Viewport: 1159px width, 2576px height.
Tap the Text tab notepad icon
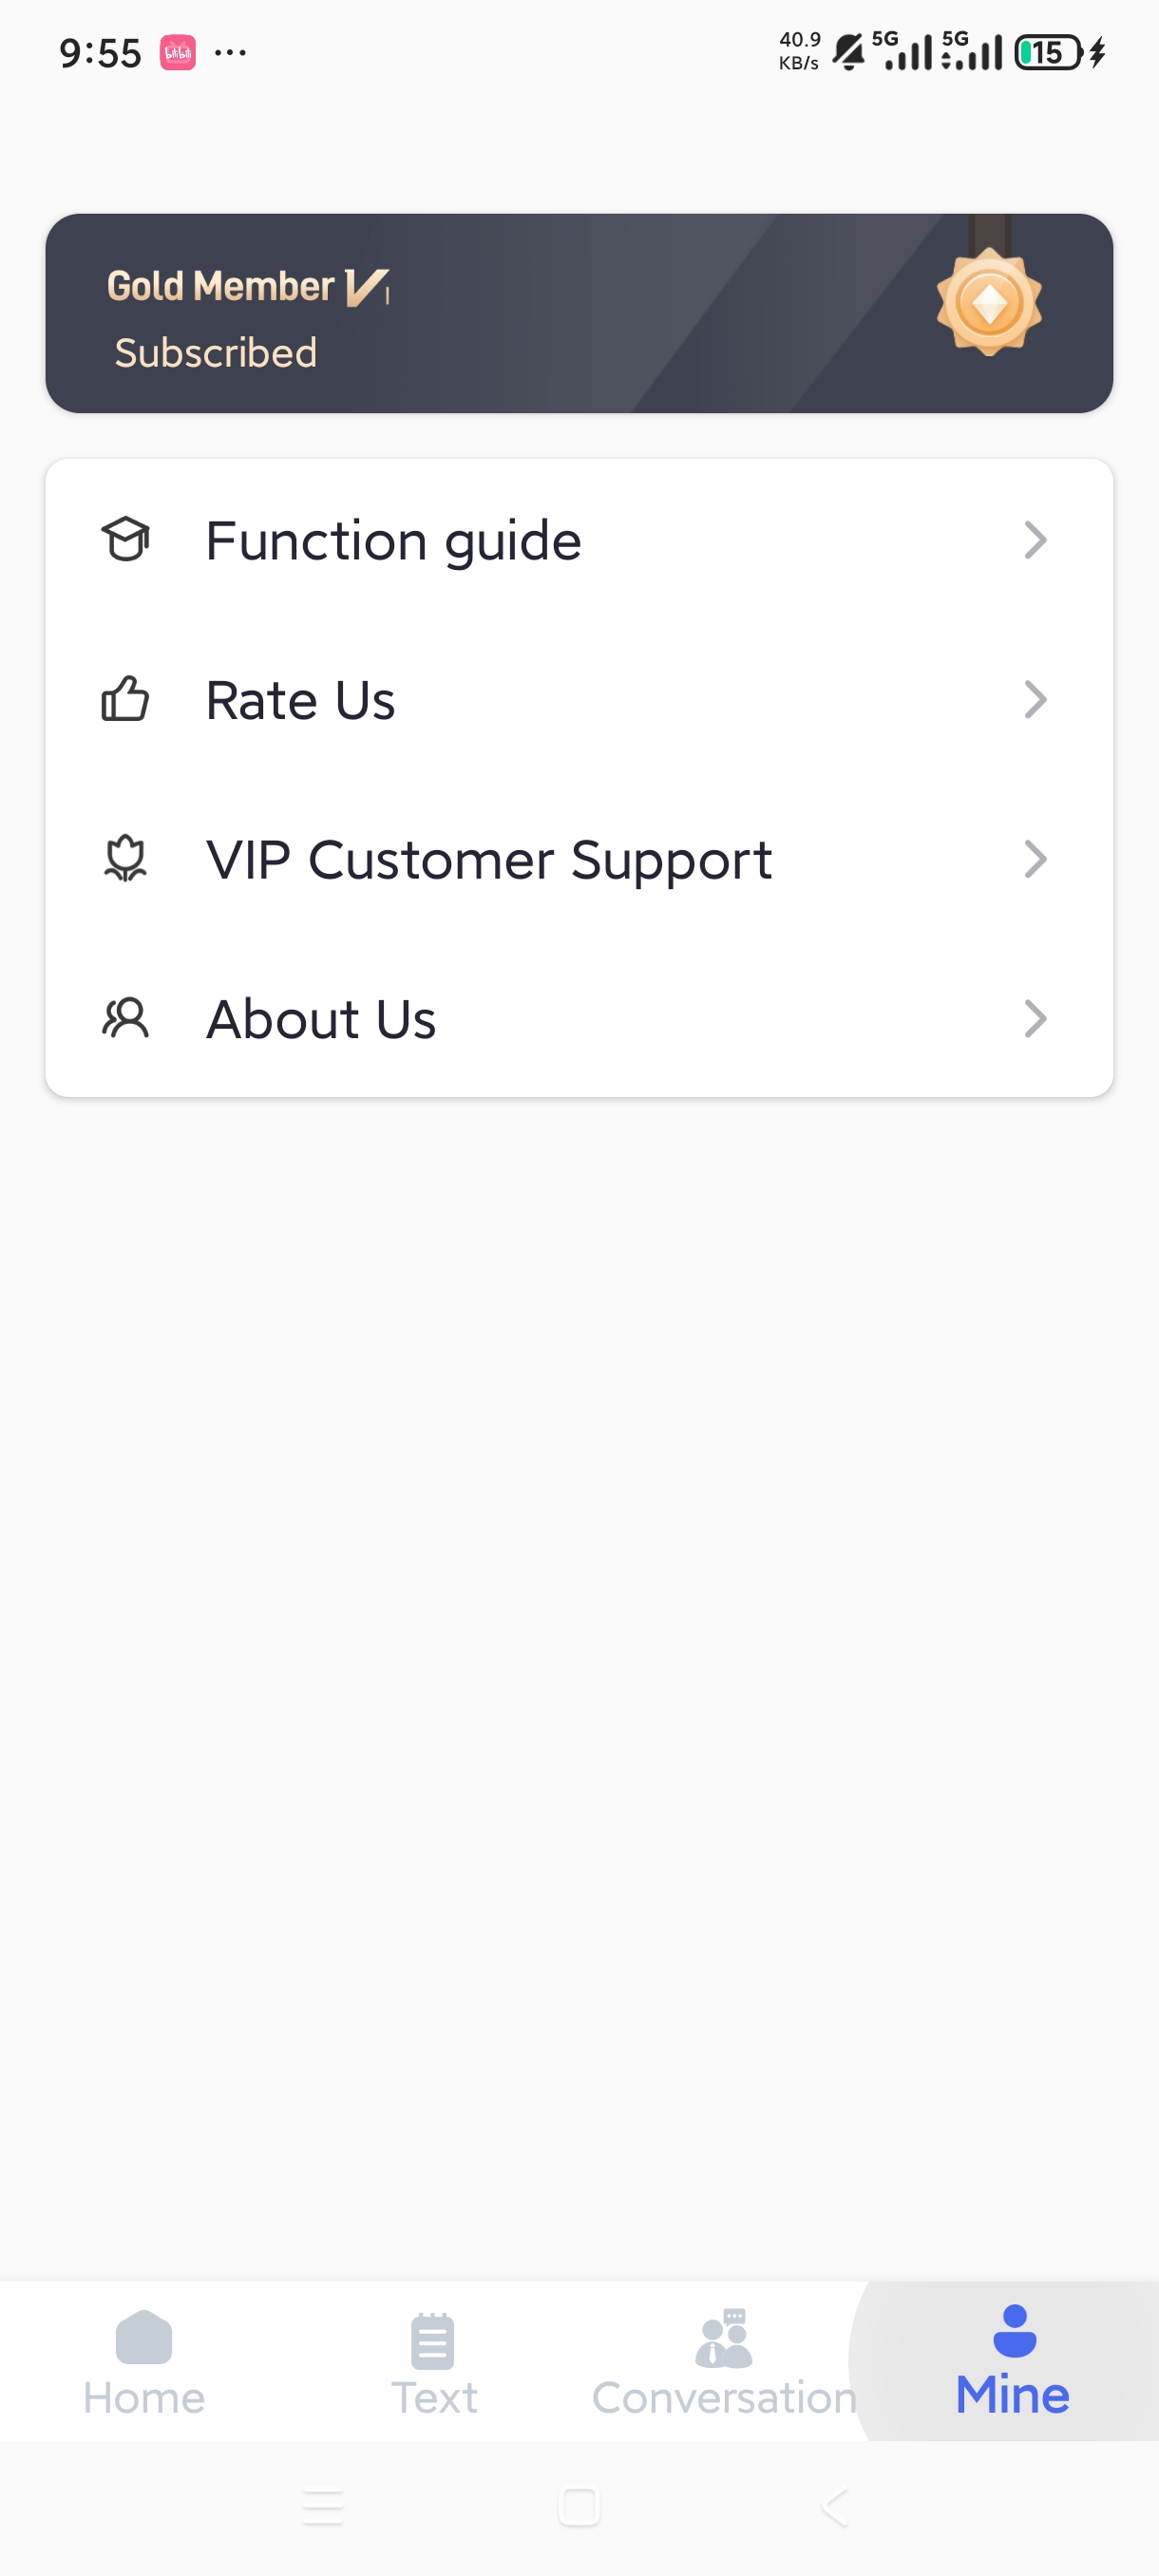coord(433,2340)
